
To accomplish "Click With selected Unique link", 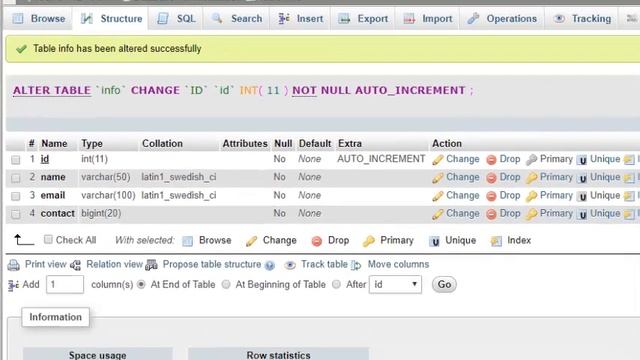I will [x=460, y=240].
